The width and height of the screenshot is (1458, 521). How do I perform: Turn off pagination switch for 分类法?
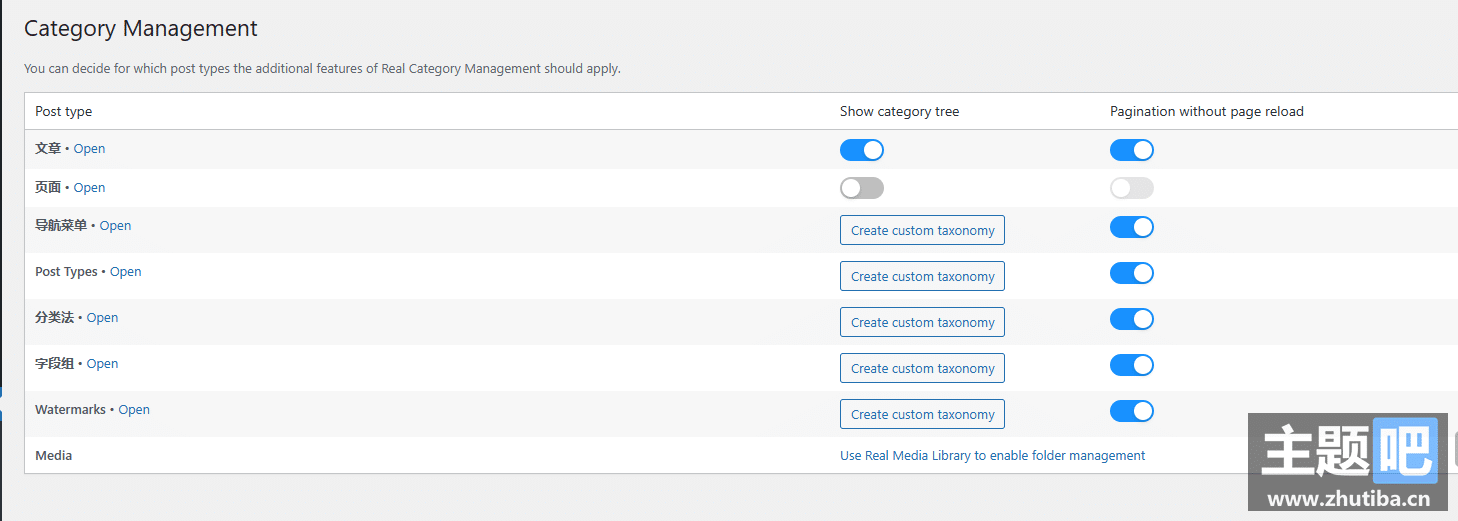tap(1132, 319)
